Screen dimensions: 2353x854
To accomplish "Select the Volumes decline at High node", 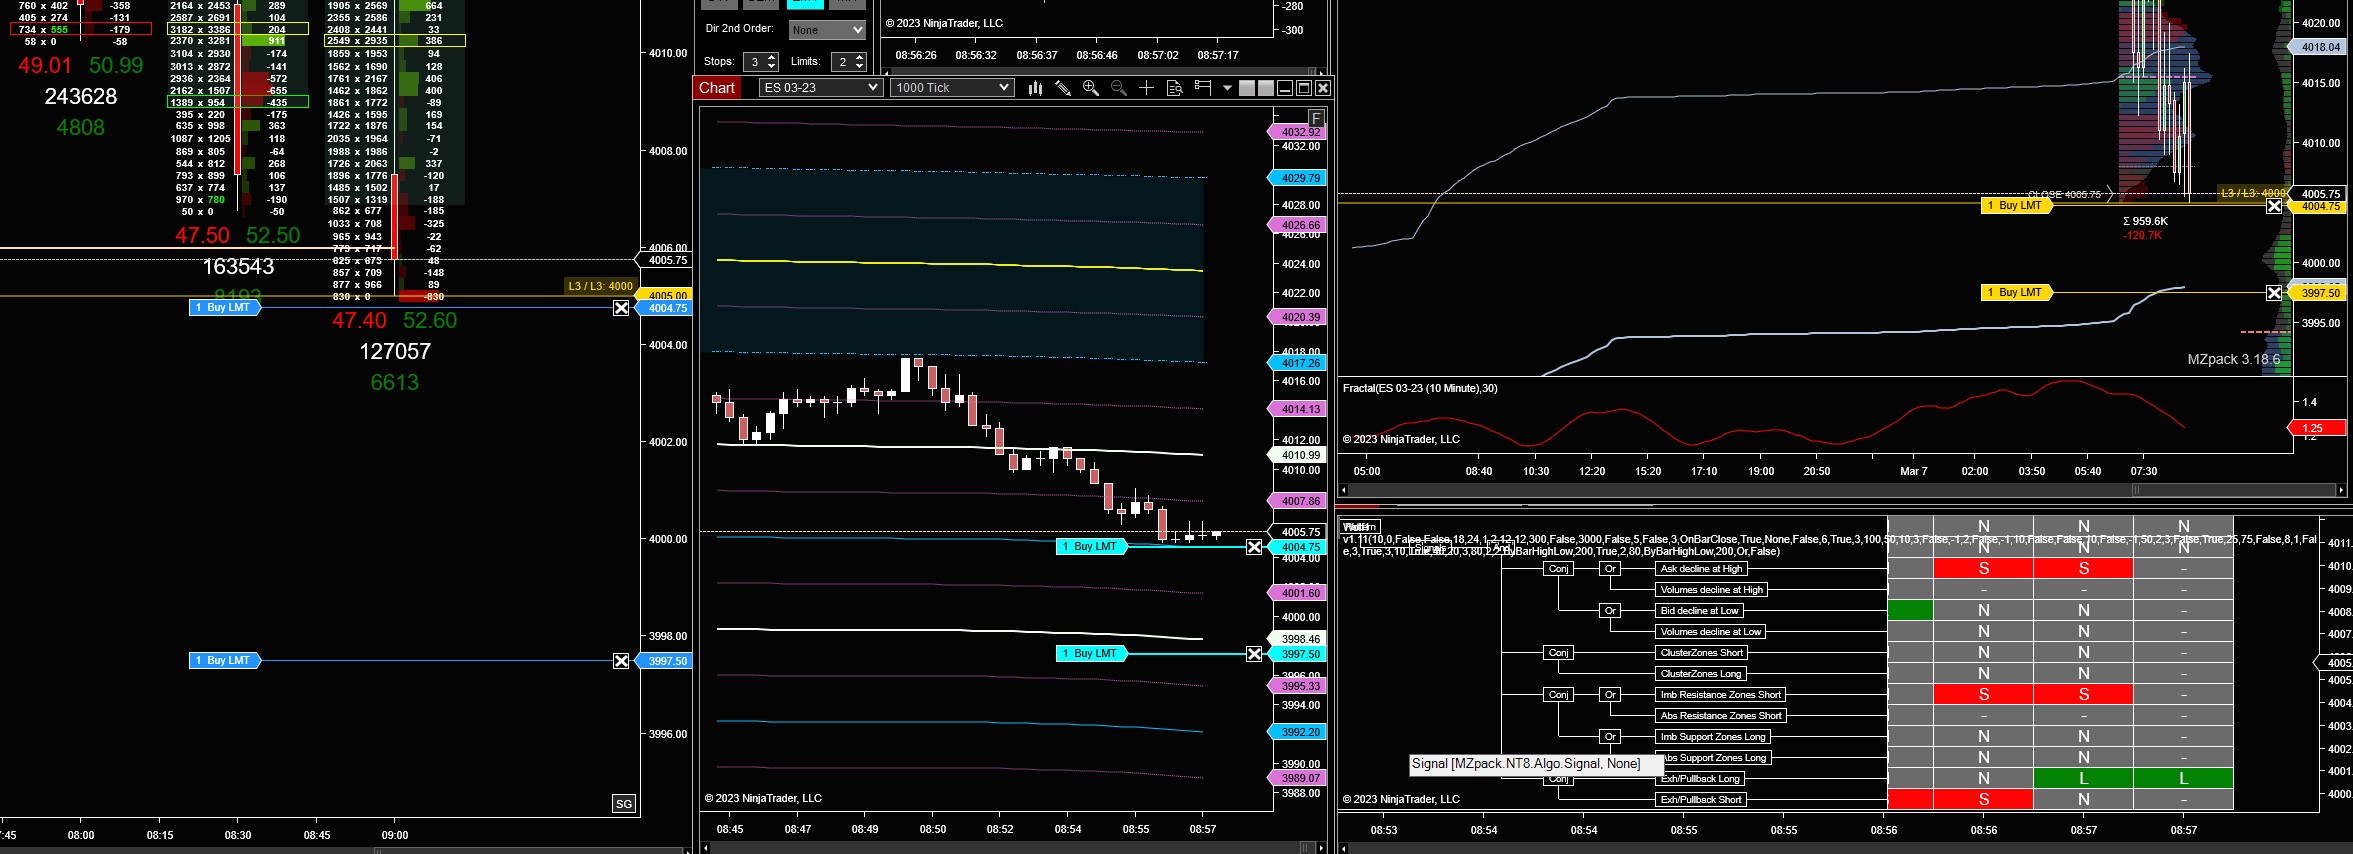I will pyautogui.click(x=1711, y=590).
